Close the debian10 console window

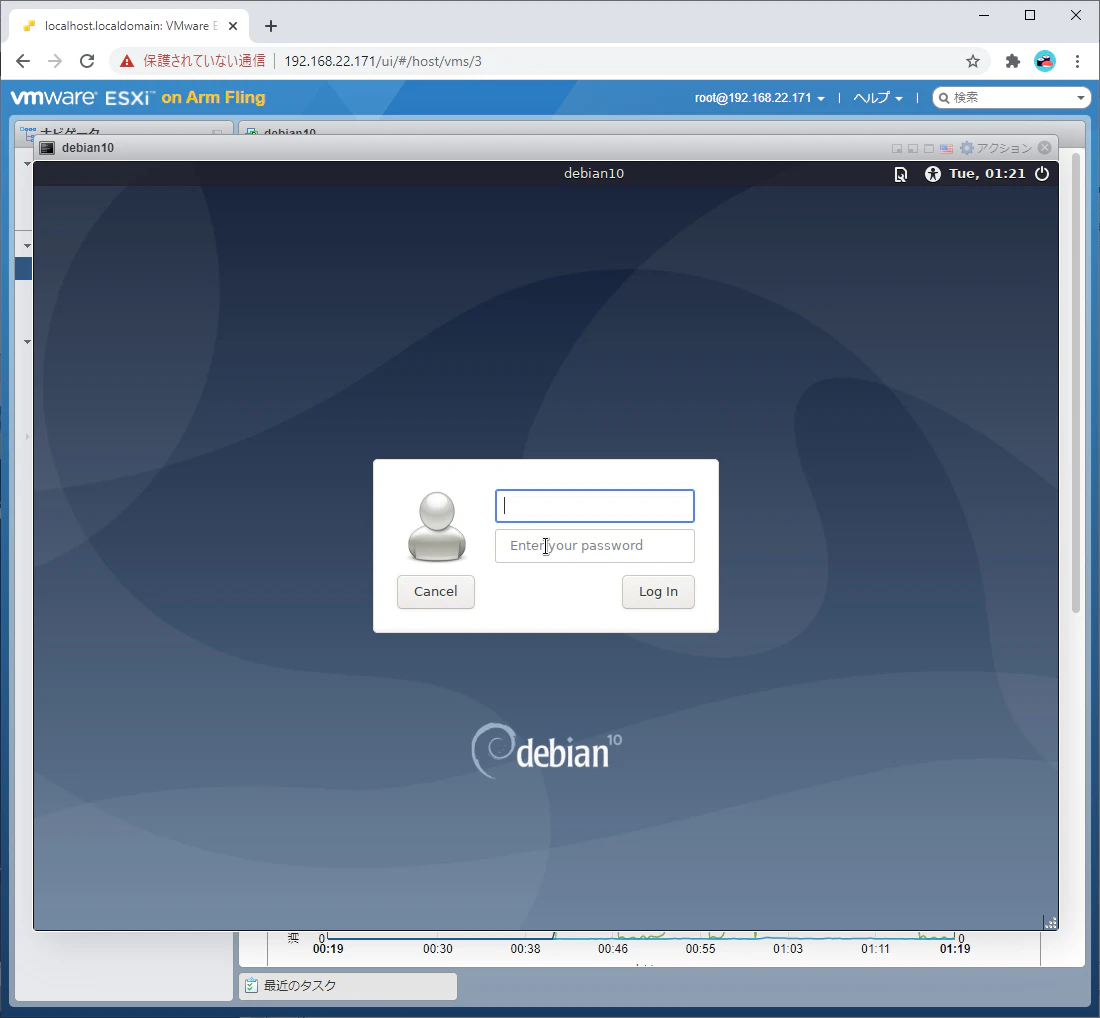point(1045,147)
